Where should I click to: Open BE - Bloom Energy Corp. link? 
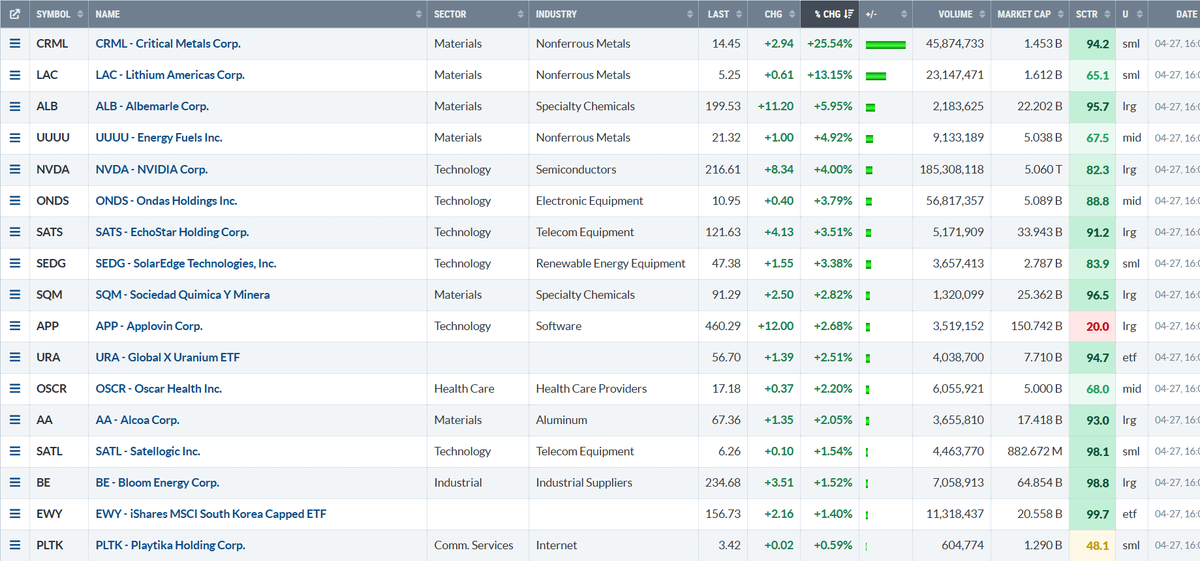(157, 483)
